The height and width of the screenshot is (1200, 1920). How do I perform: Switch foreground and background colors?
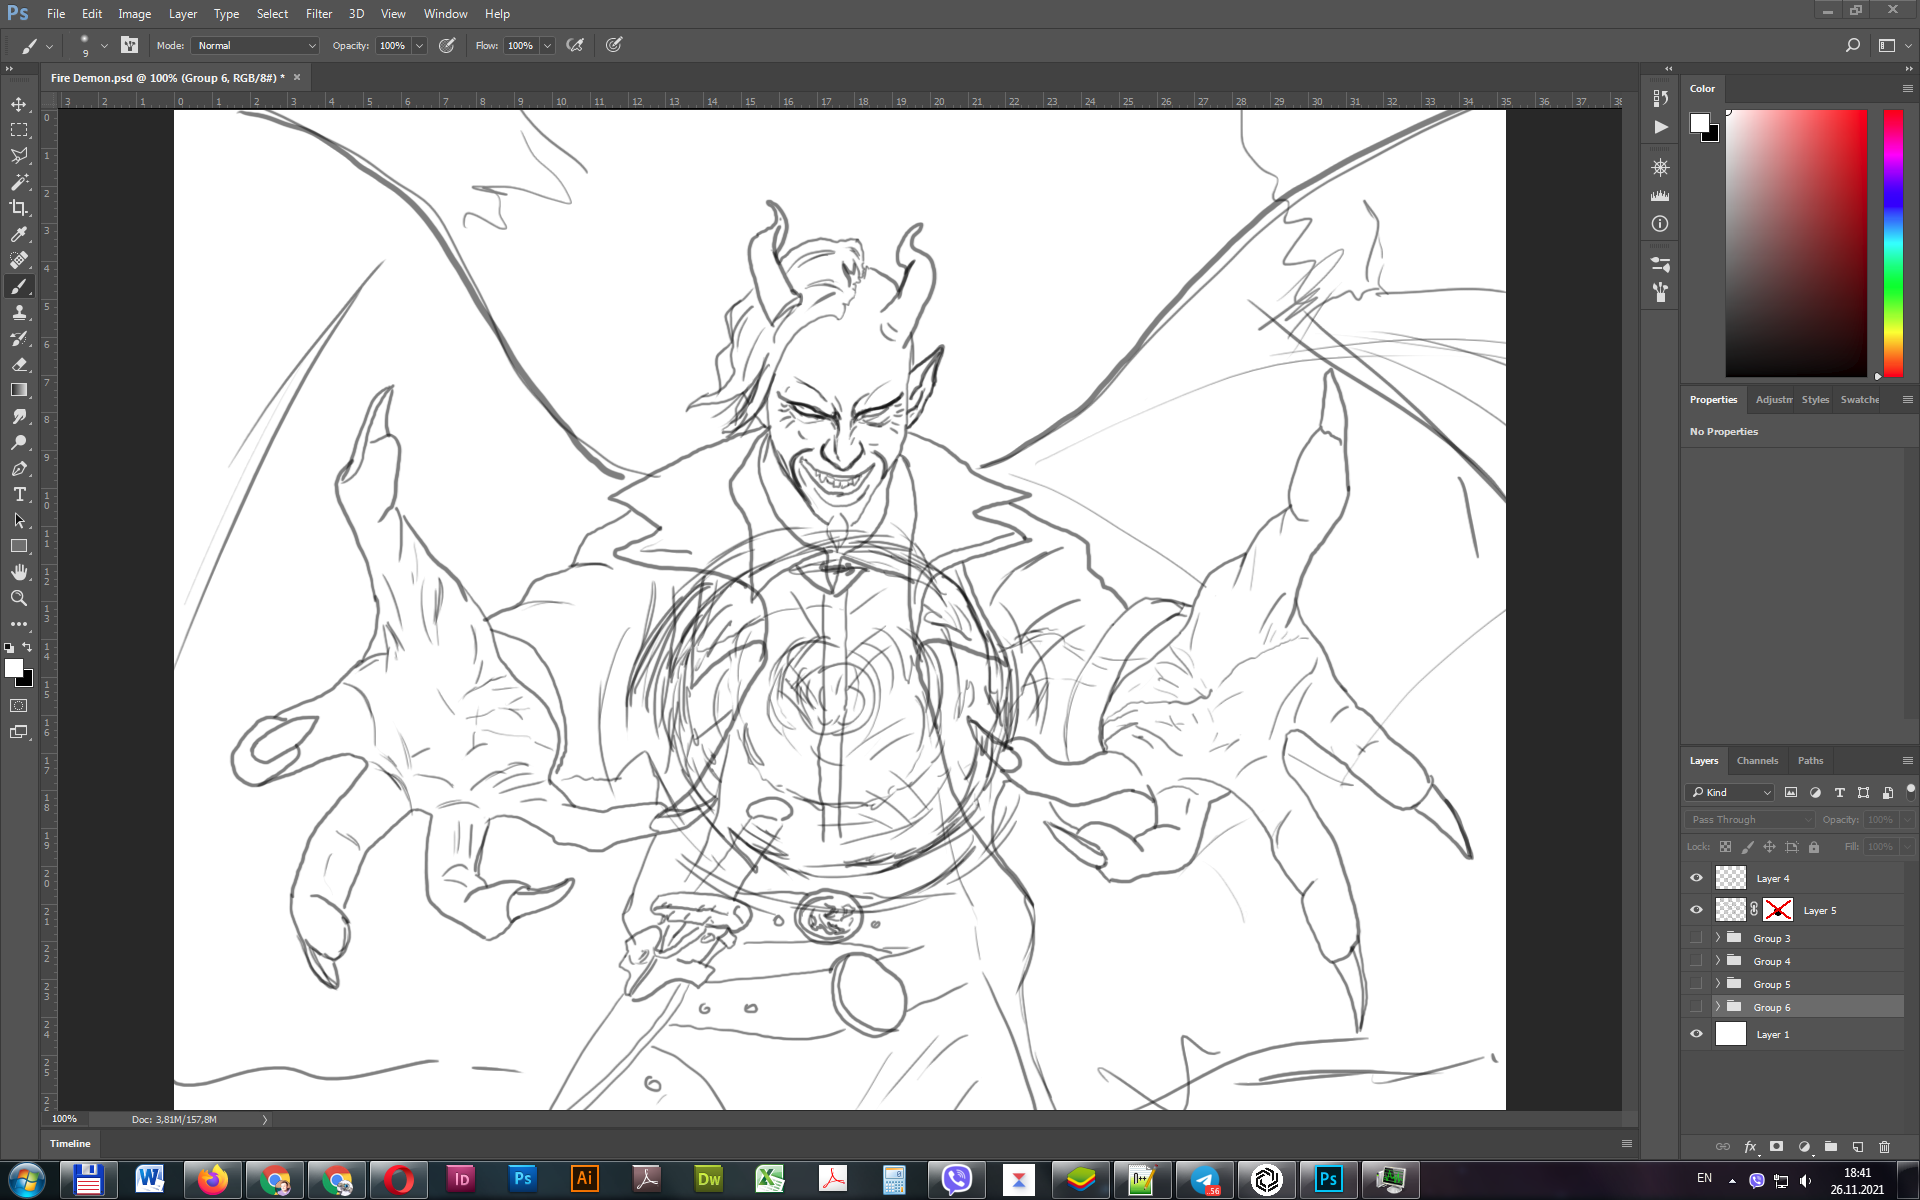pos(27,647)
